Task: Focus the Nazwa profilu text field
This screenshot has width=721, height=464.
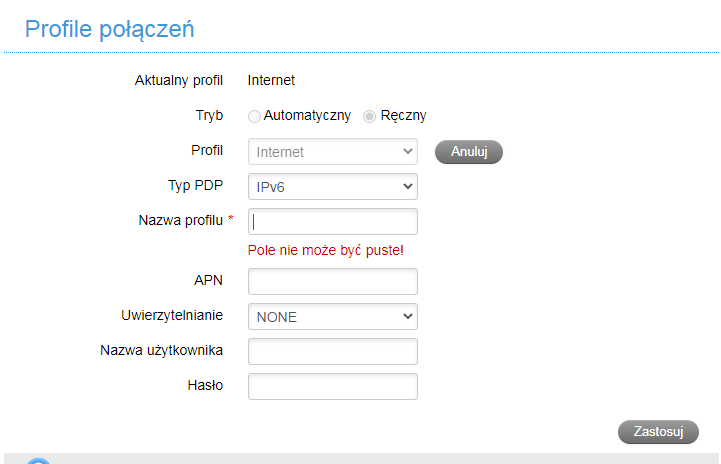Action: point(332,221)
